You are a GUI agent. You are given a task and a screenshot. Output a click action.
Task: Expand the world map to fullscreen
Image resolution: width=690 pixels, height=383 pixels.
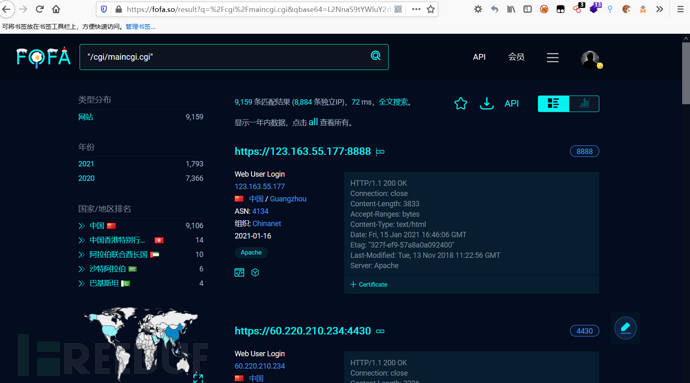point(198,378)
